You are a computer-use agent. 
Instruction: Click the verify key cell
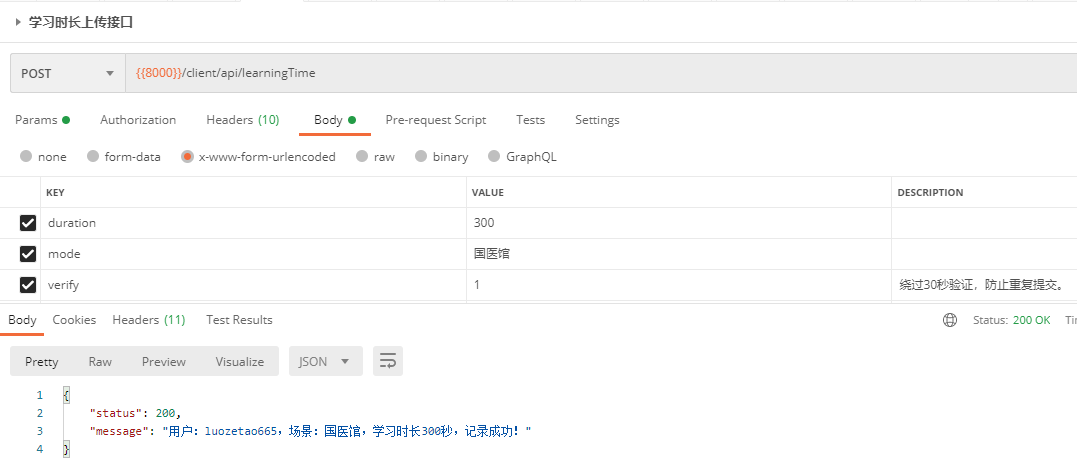[253, 284]
